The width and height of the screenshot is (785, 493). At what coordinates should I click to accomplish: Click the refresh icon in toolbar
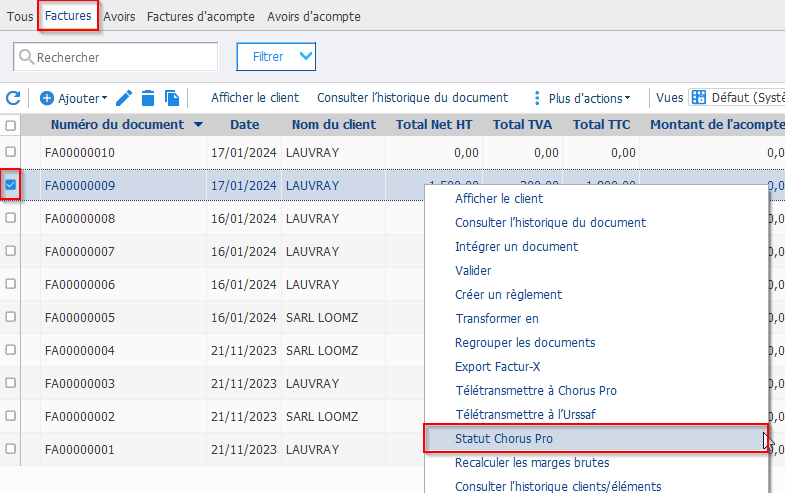point(13,98)
